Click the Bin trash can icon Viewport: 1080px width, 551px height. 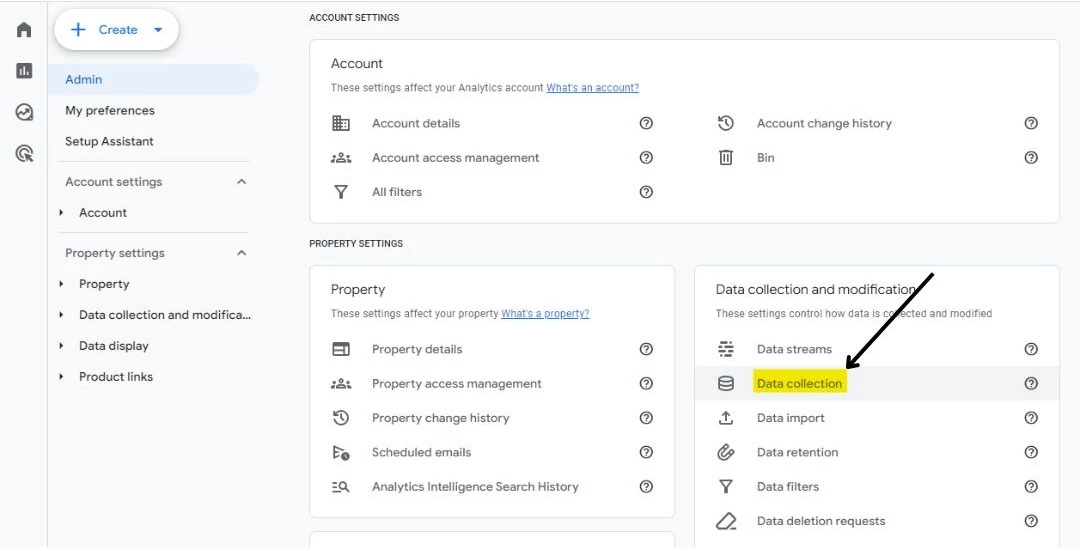coord(726,158)
